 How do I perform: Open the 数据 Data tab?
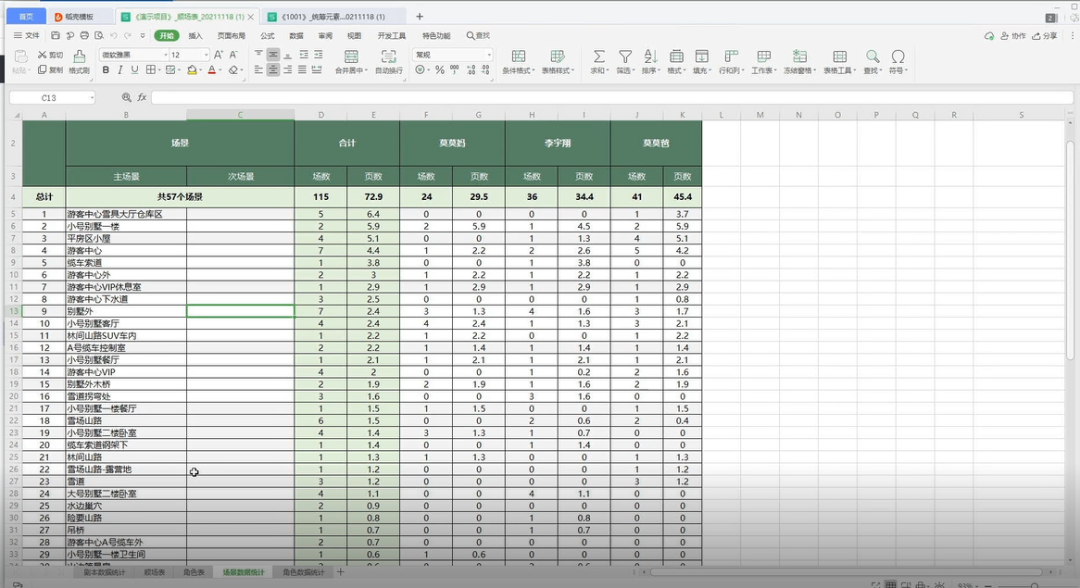(296, 36)
